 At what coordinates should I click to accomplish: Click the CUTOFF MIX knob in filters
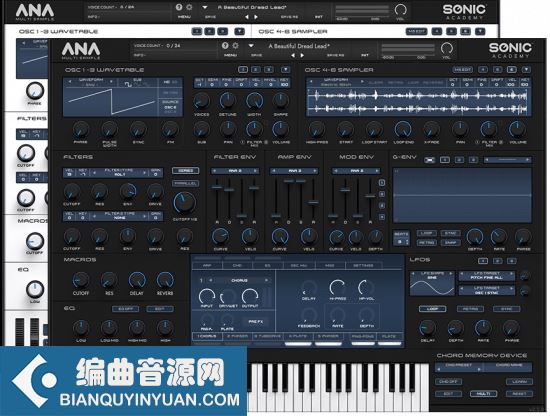(x=184, y=202)
